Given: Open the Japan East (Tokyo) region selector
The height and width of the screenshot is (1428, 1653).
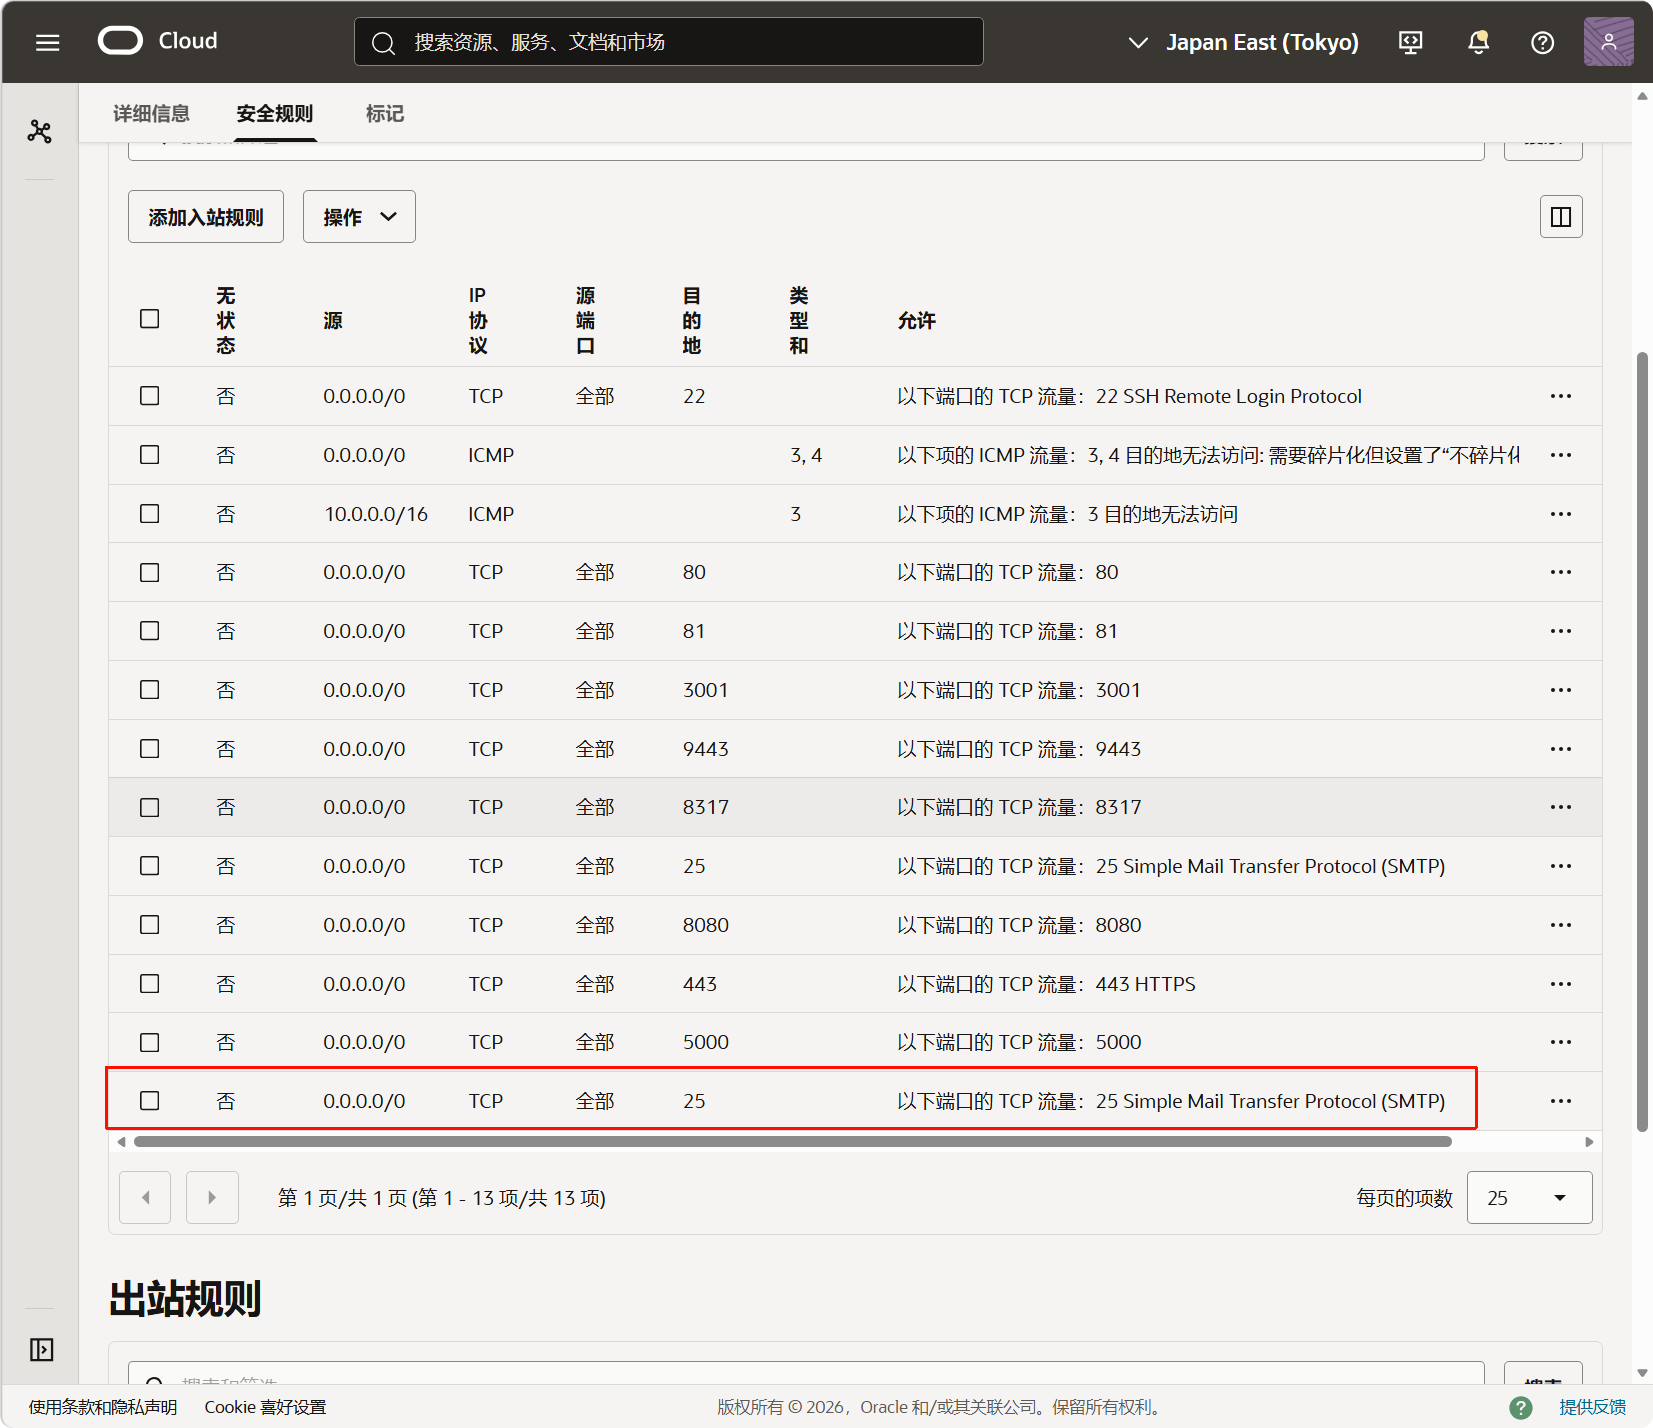Looking at the screenshot, I should [1243, 42].
